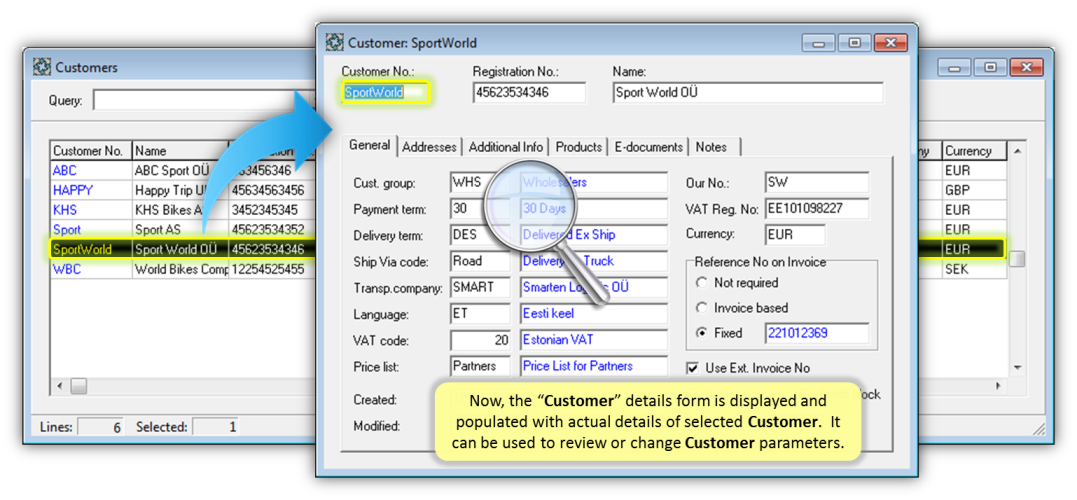Maximize the Customer: SportWorld window
Image resolution: width=1077 pixels, height=500 pixels.
854,43
